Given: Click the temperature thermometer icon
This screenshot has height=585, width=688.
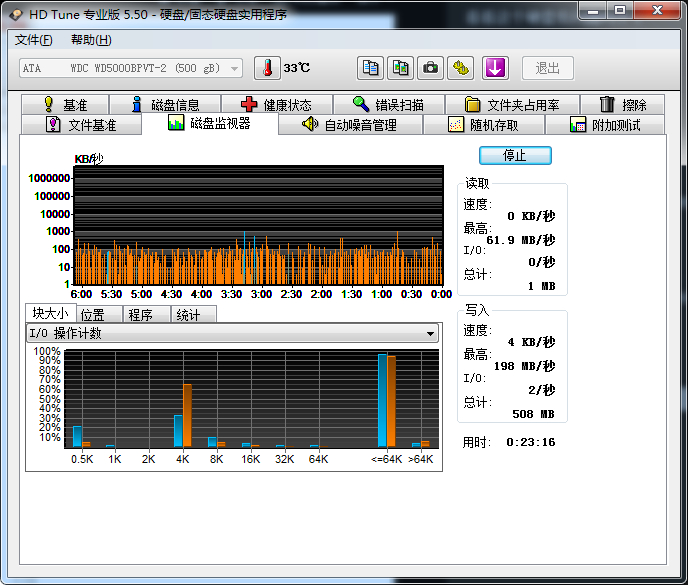Looking at the screenshot, I should click(x=267, y=68).
